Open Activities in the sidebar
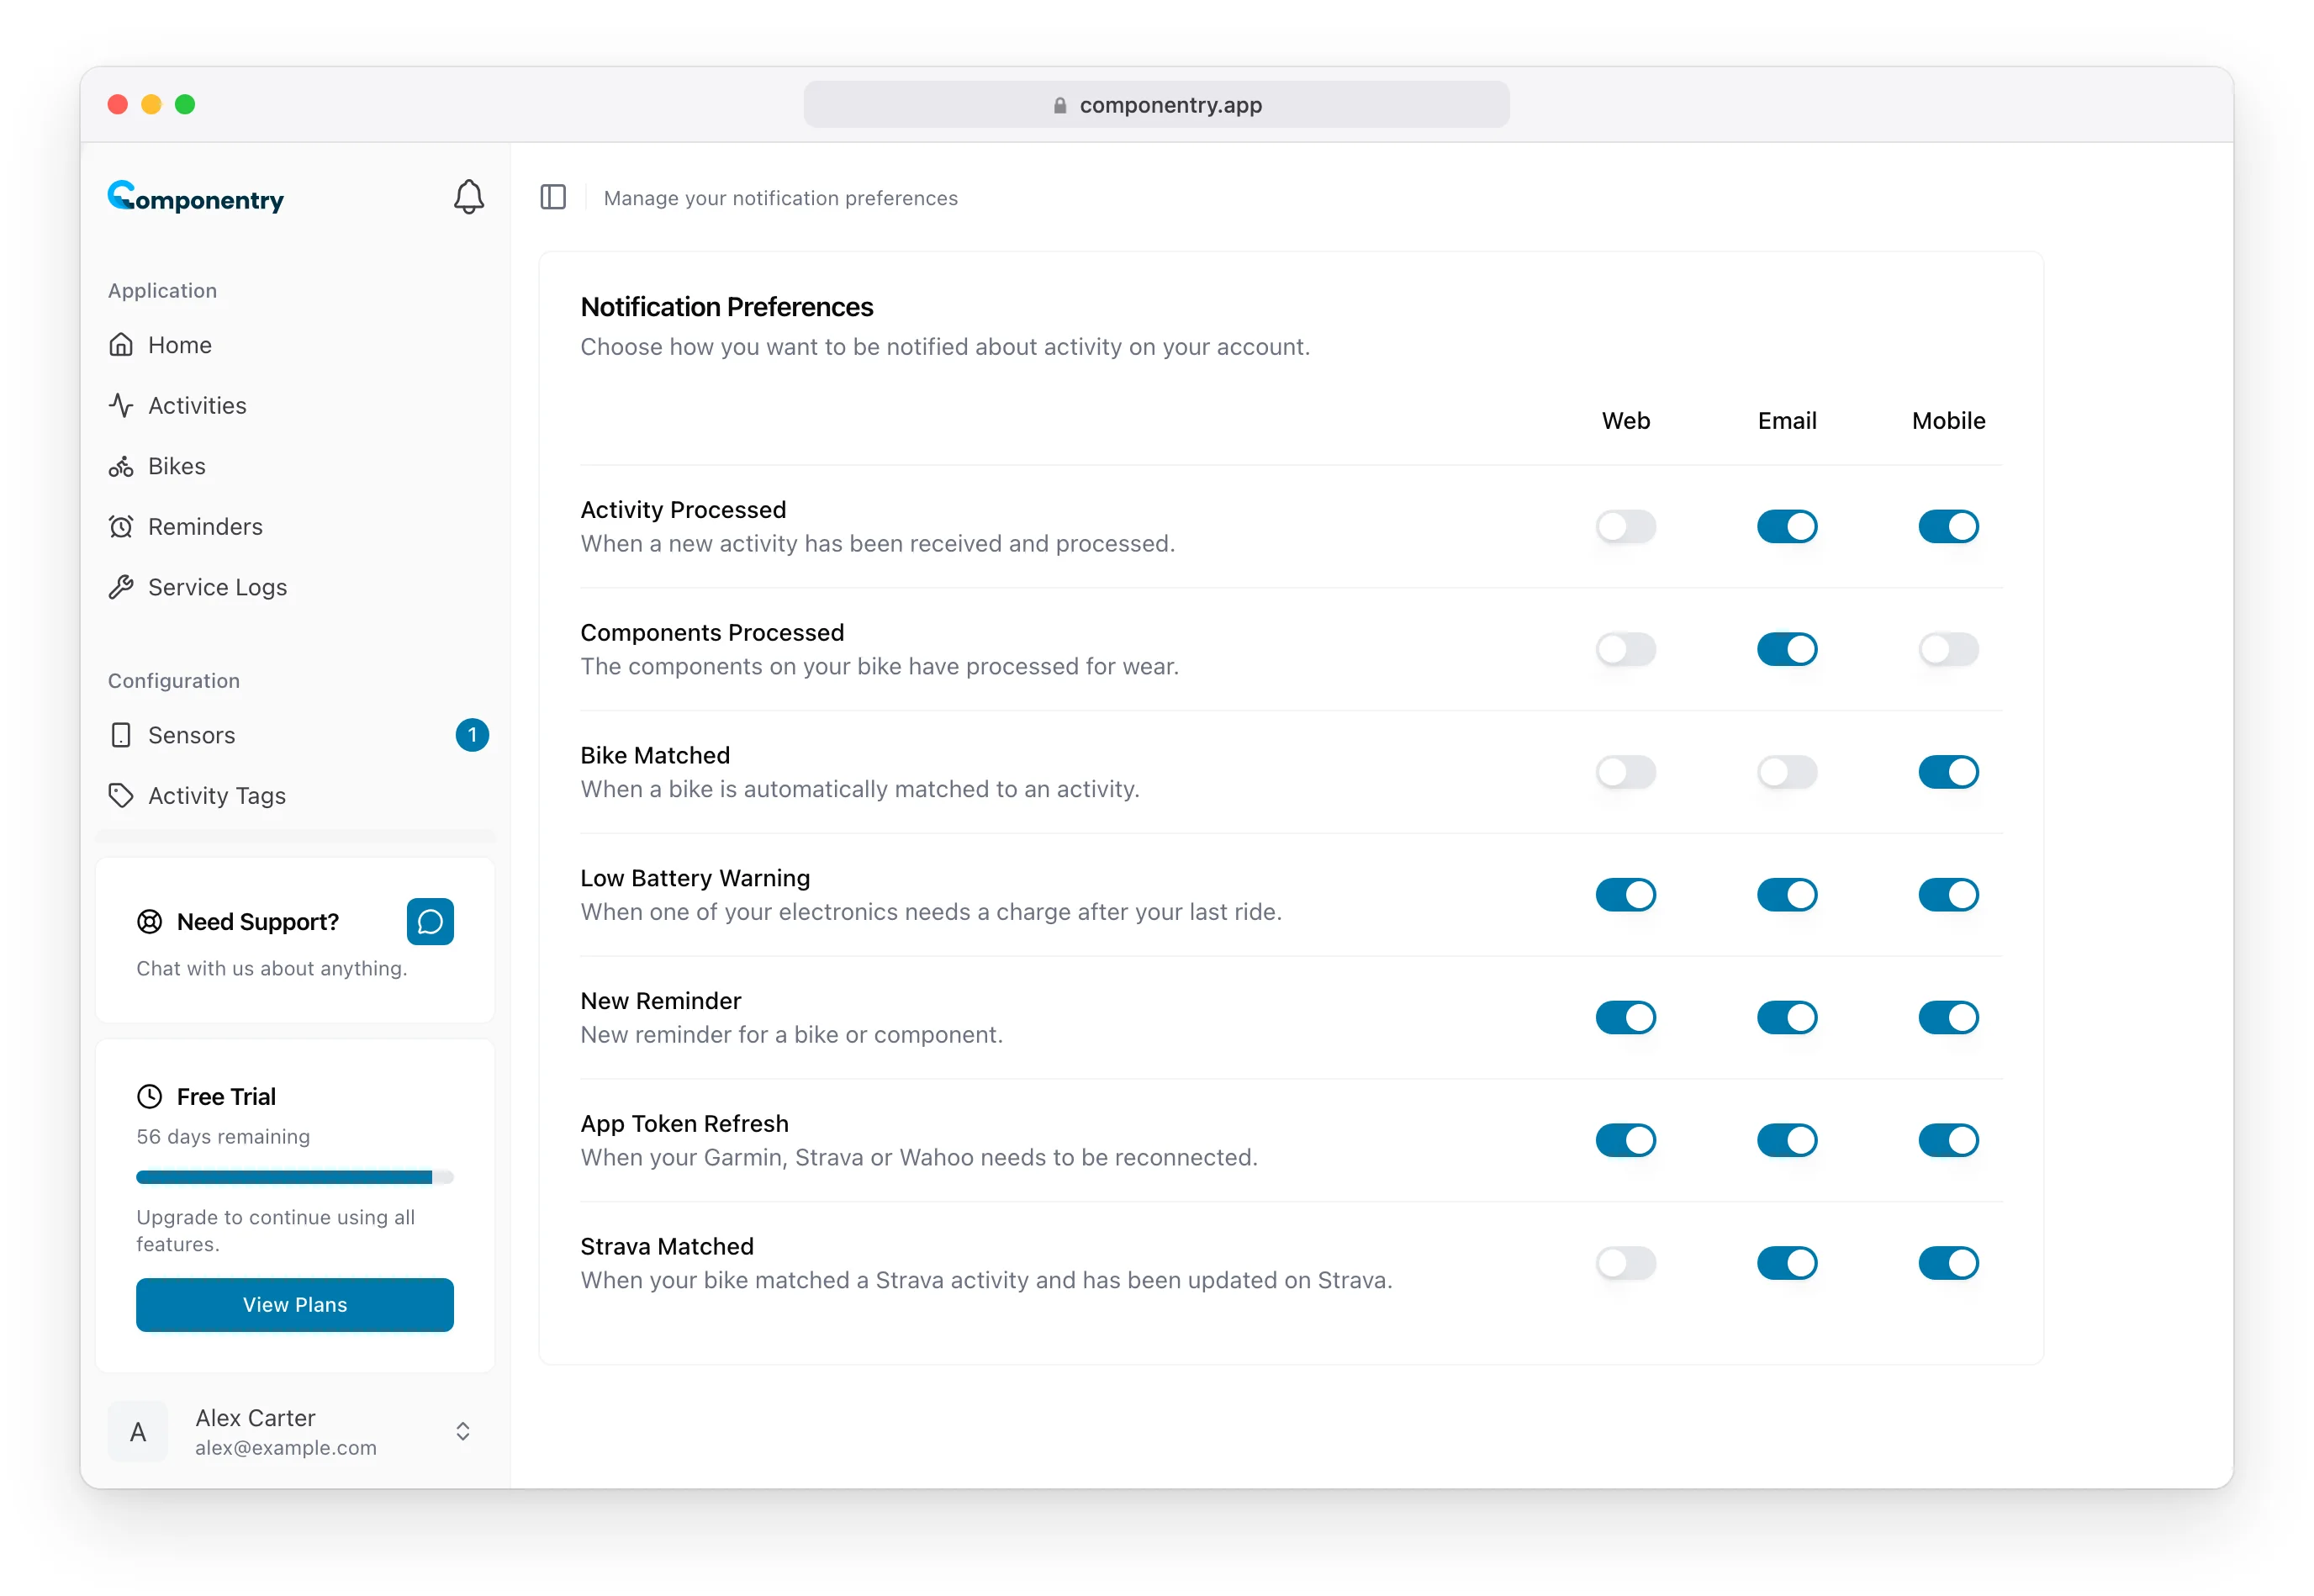Screen dimensions: 2314x1596 (x=295, y=406)
